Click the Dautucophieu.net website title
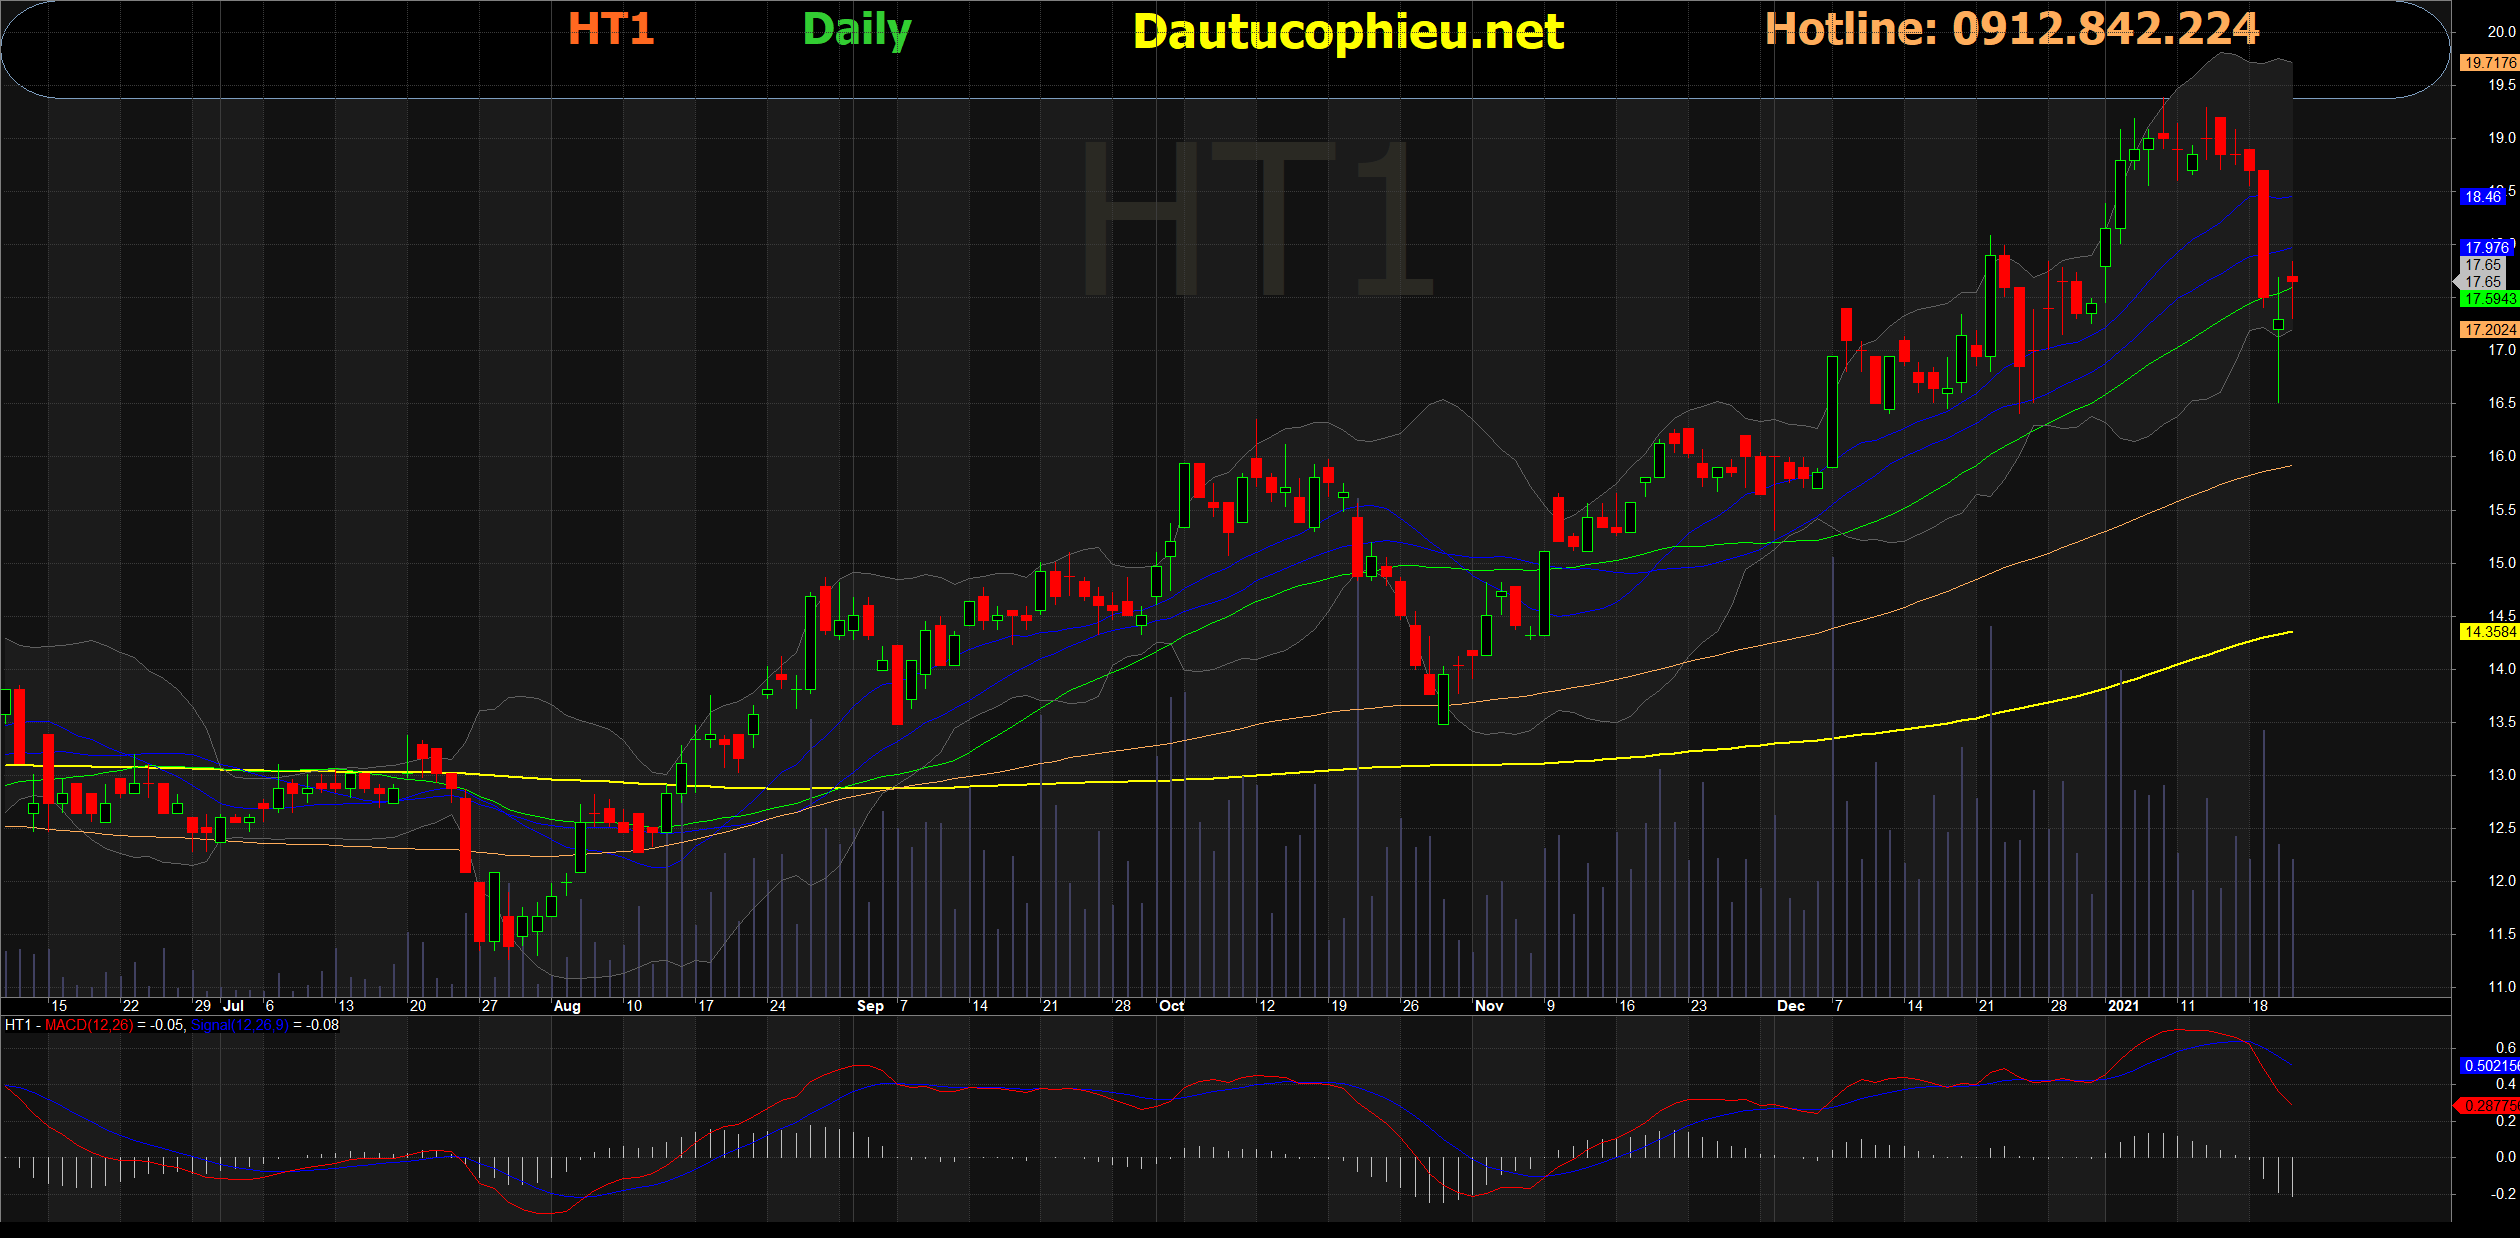This screenshot has height=1238, width=2520. [x=1348, y=33]
